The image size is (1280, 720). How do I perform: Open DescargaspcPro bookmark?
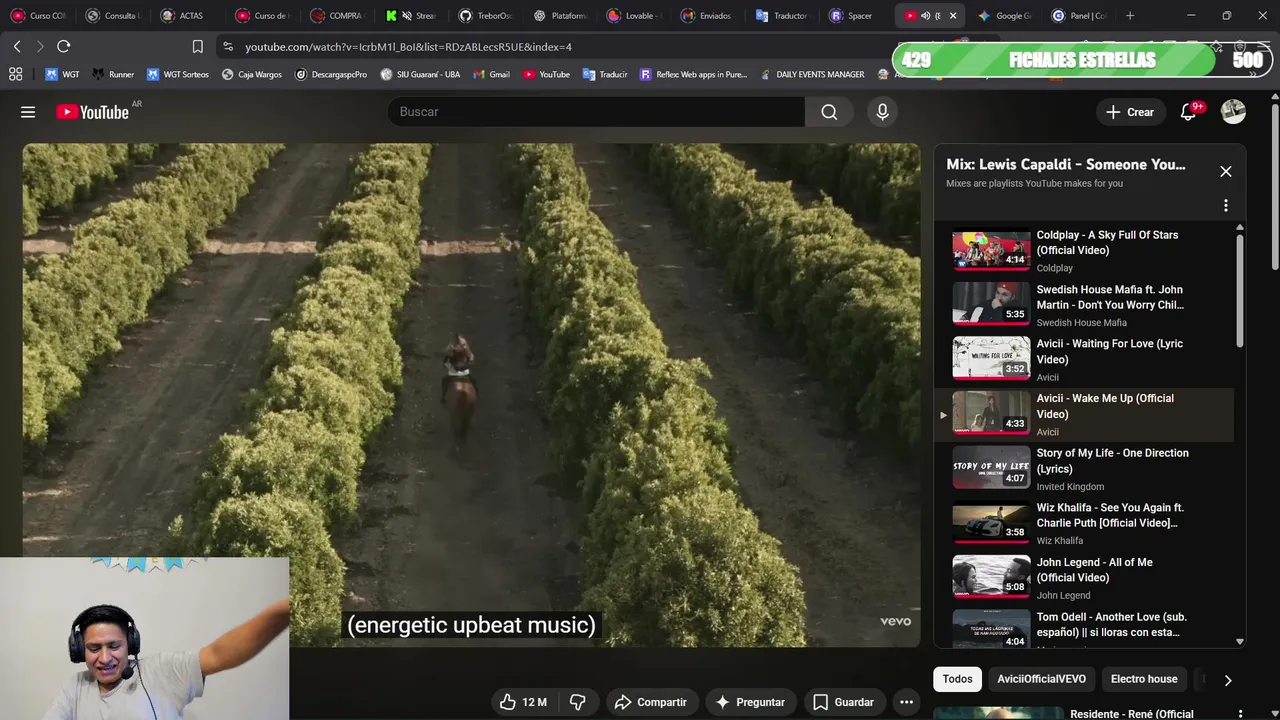(331, 74)
